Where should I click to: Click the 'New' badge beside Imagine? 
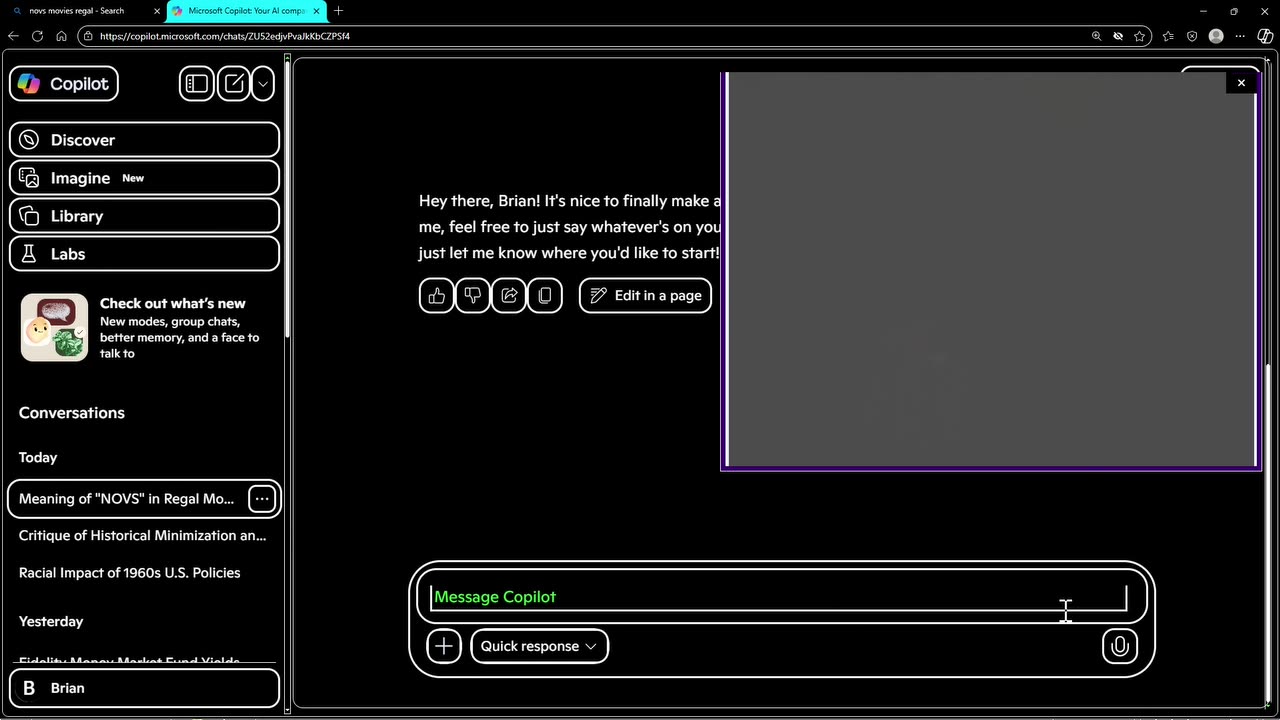coord(133,178)
